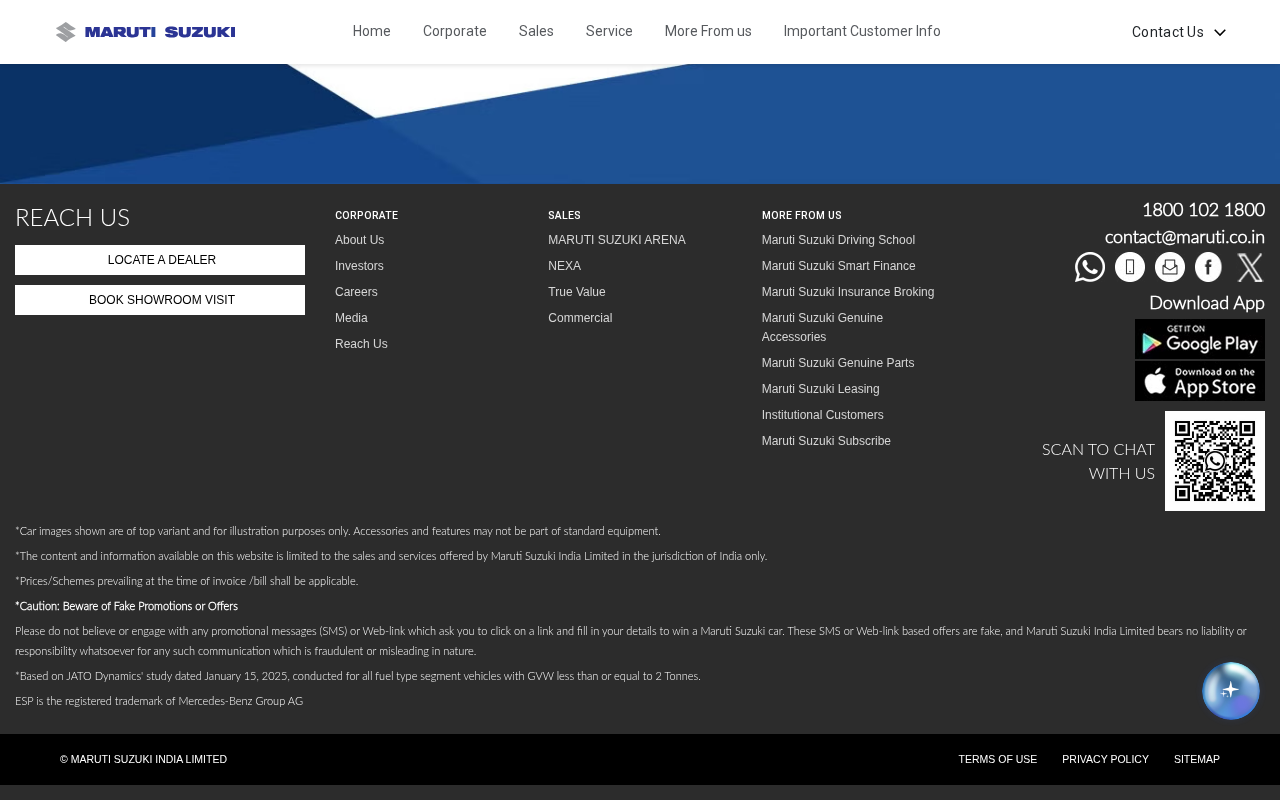Open the About Us link

click(360, 240)
